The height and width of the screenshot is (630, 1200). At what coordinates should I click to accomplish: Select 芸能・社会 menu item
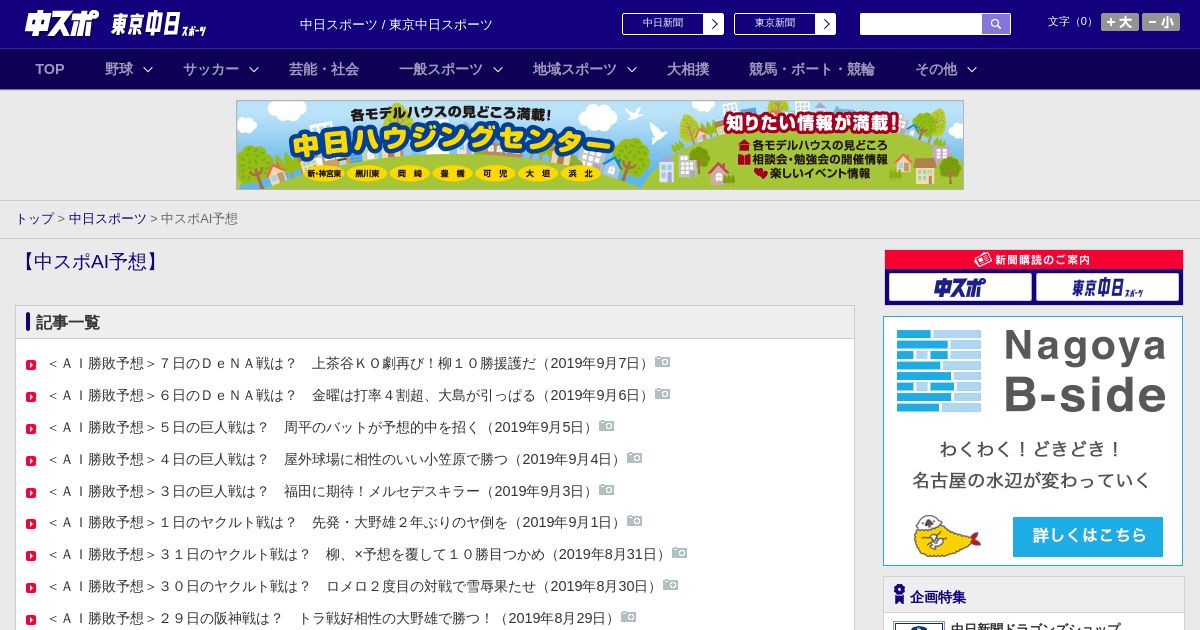(324, 69)
